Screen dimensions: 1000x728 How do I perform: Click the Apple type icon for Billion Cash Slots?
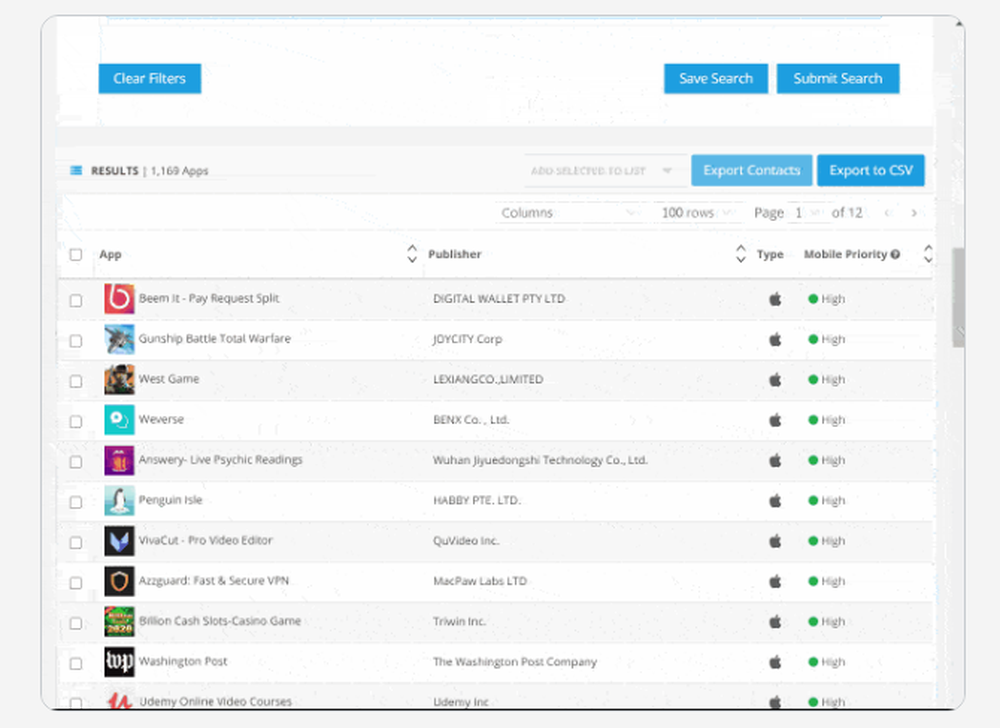[x=775, y=622]
